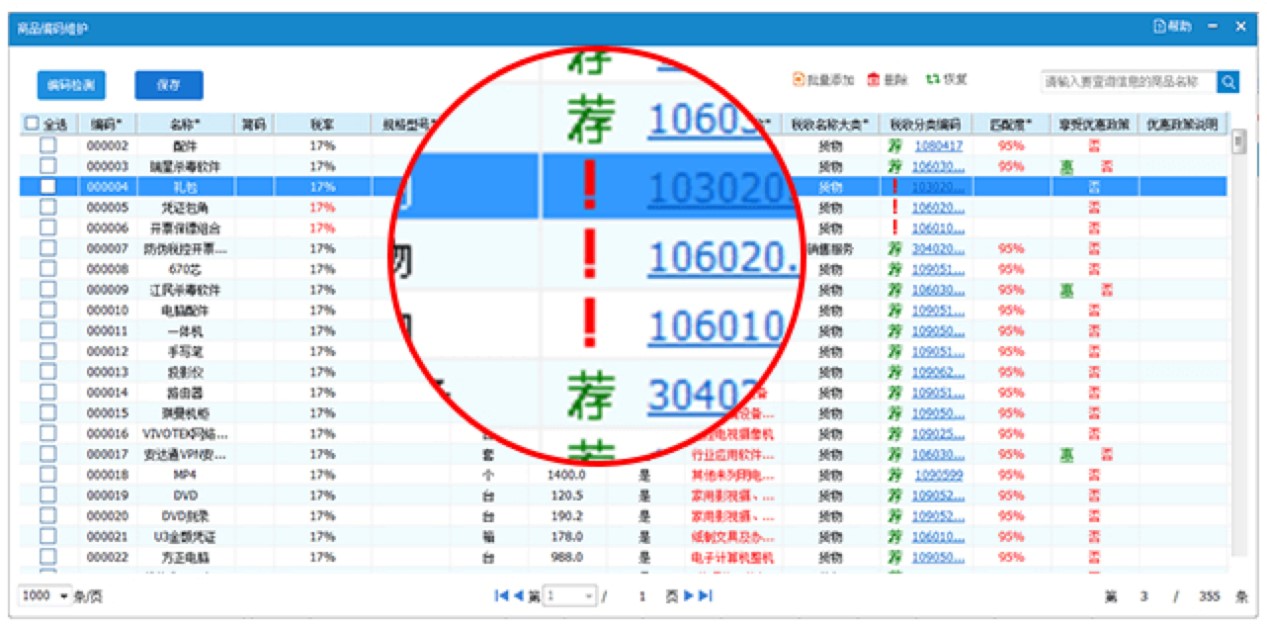Check the box for row 000003
Viewport: 1267px width, 631px height.
click(48, 166)
